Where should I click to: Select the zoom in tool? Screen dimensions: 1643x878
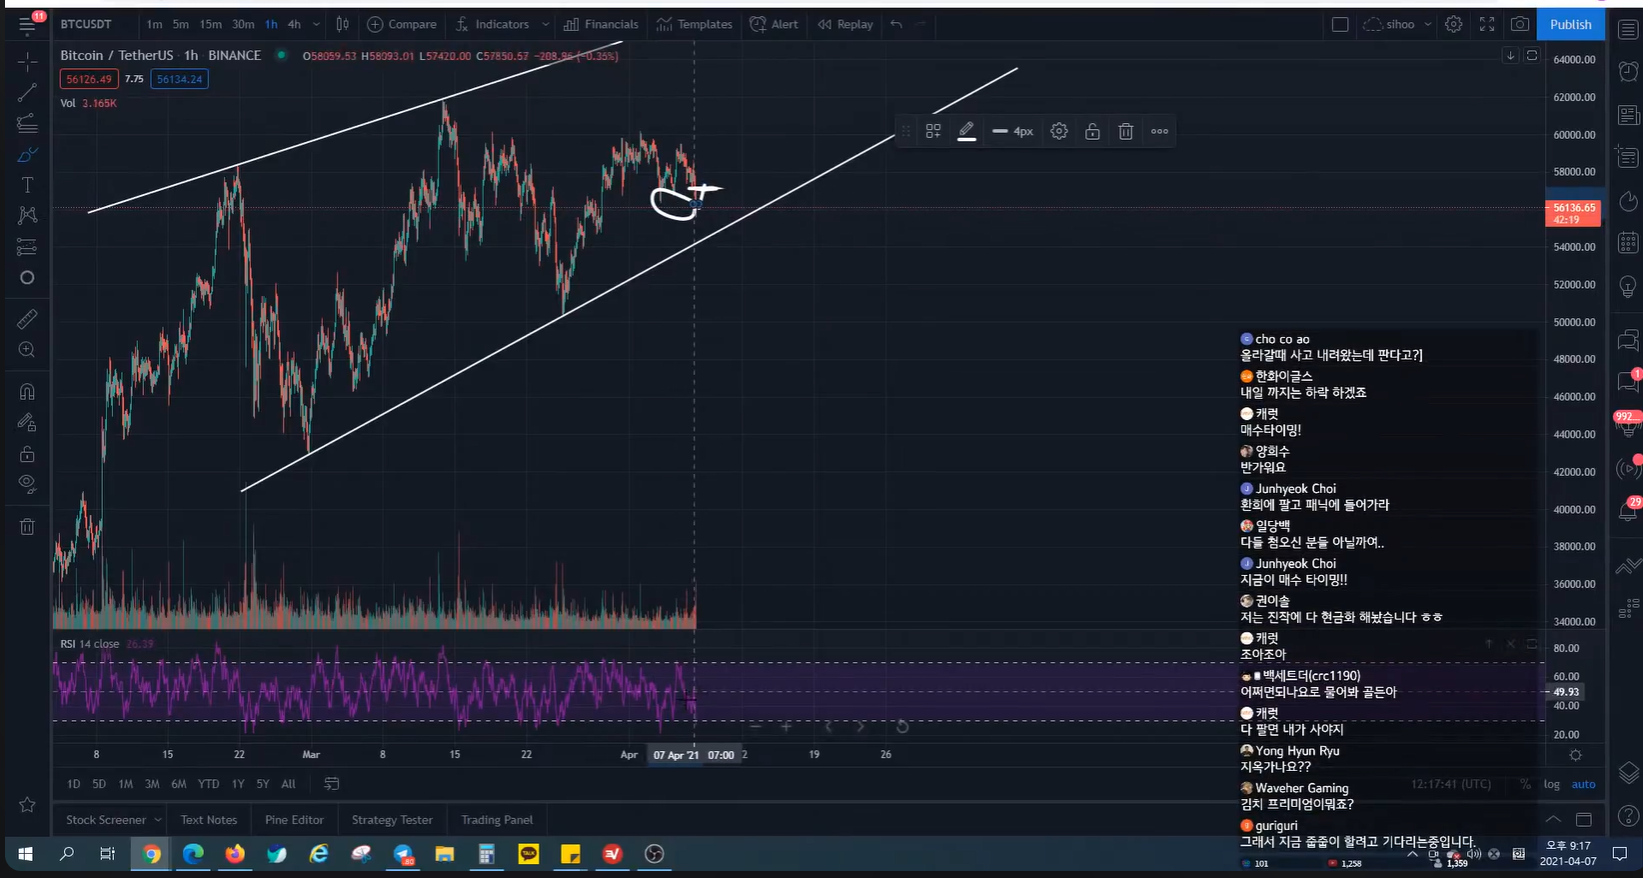click(27, 350)
